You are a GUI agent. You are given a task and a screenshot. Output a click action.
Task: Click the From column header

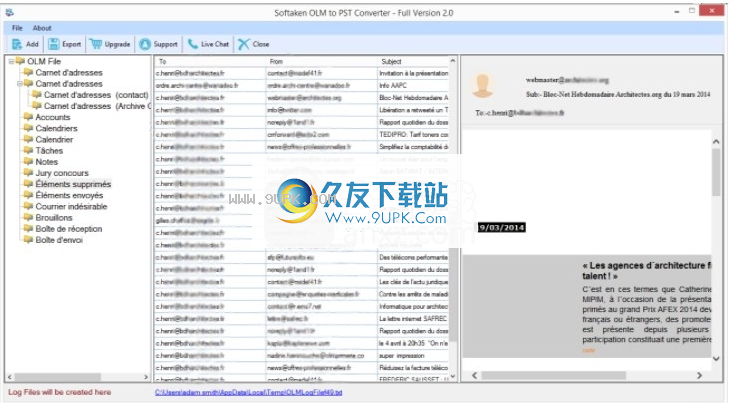(321, 61)
